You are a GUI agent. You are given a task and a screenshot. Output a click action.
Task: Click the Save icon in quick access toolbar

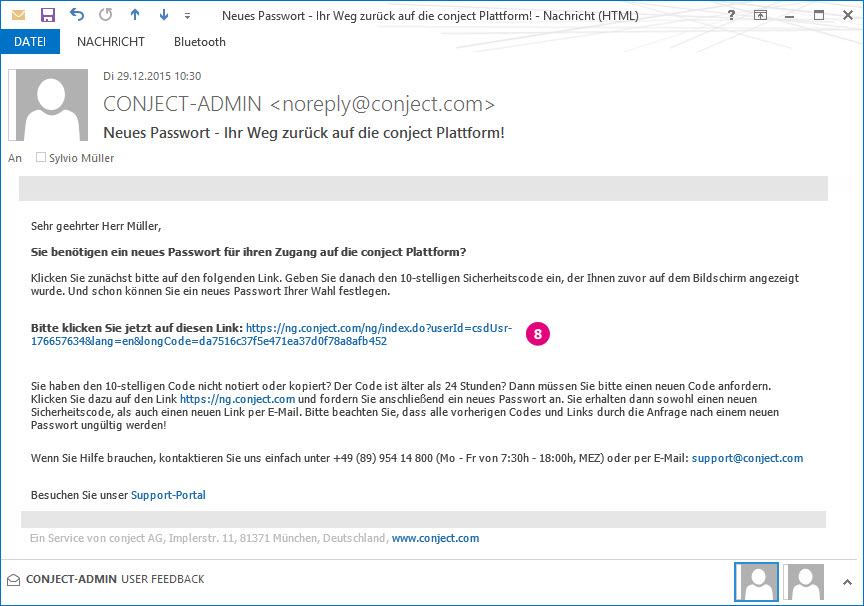47,15
